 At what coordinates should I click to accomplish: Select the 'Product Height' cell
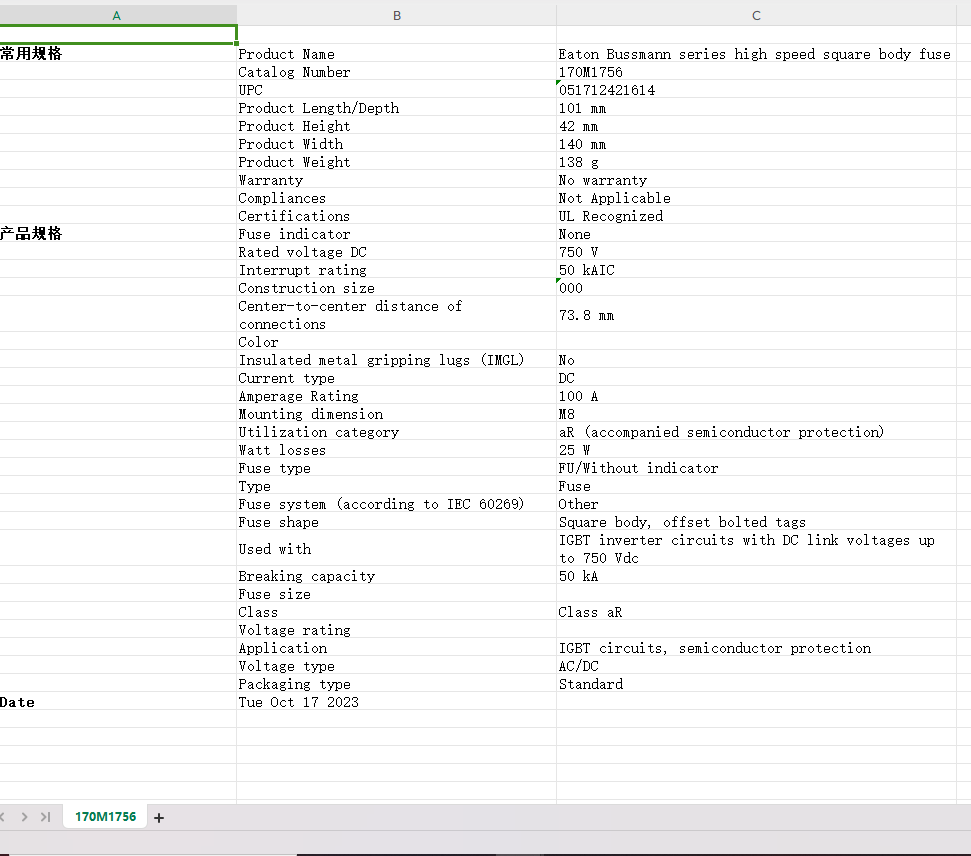[396, 126]
